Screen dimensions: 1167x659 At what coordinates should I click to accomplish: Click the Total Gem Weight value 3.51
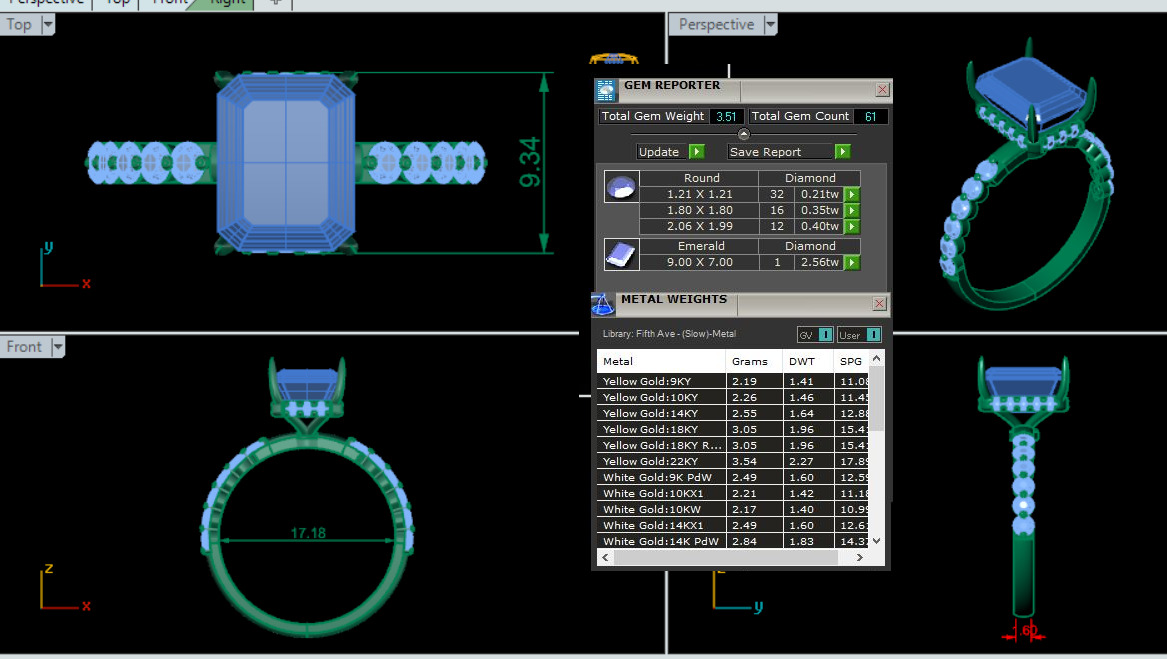[726, 117]
